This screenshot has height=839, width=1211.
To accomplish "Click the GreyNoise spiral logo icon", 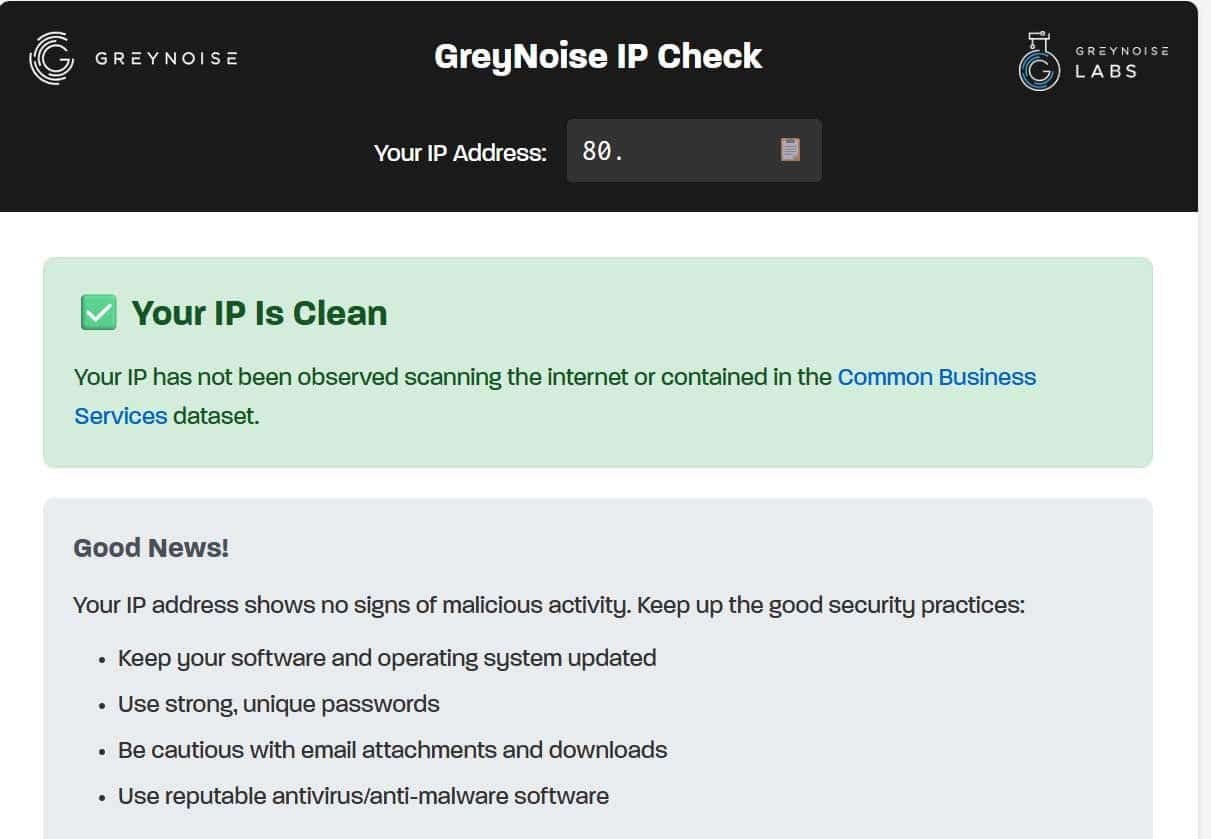I will (x=52, y=58).
